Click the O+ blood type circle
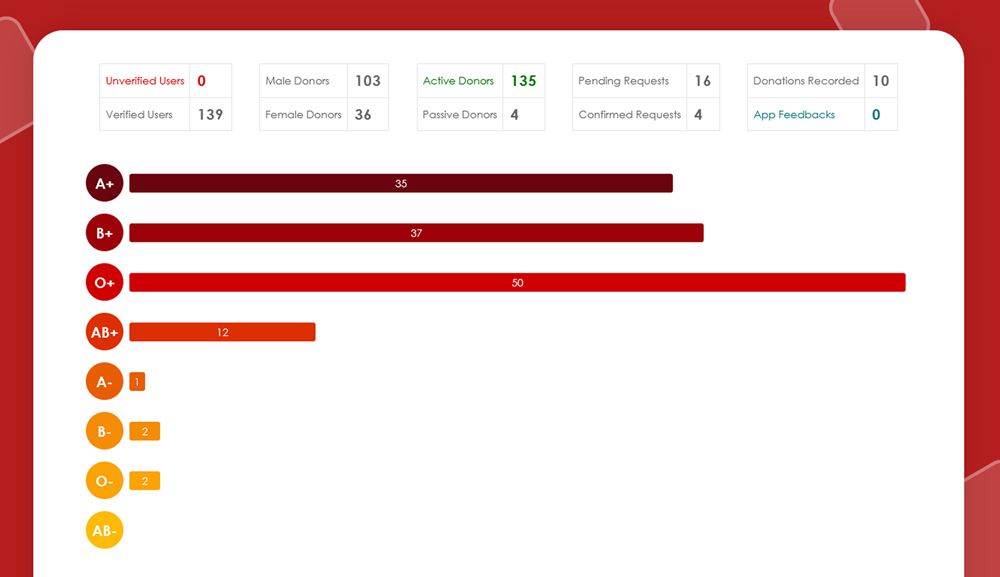The height and width of the screenshot is (577, 1000). tap(104, 283)
